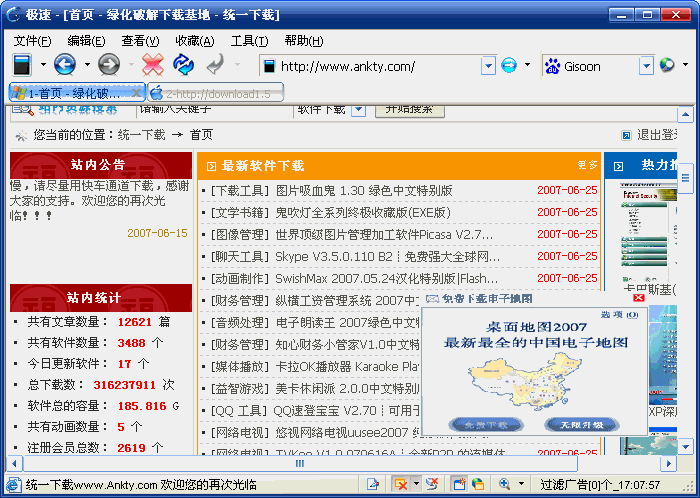Switch to the second tab http://download1.5
This screenshot has height=498, width=700.
[217, 93]
